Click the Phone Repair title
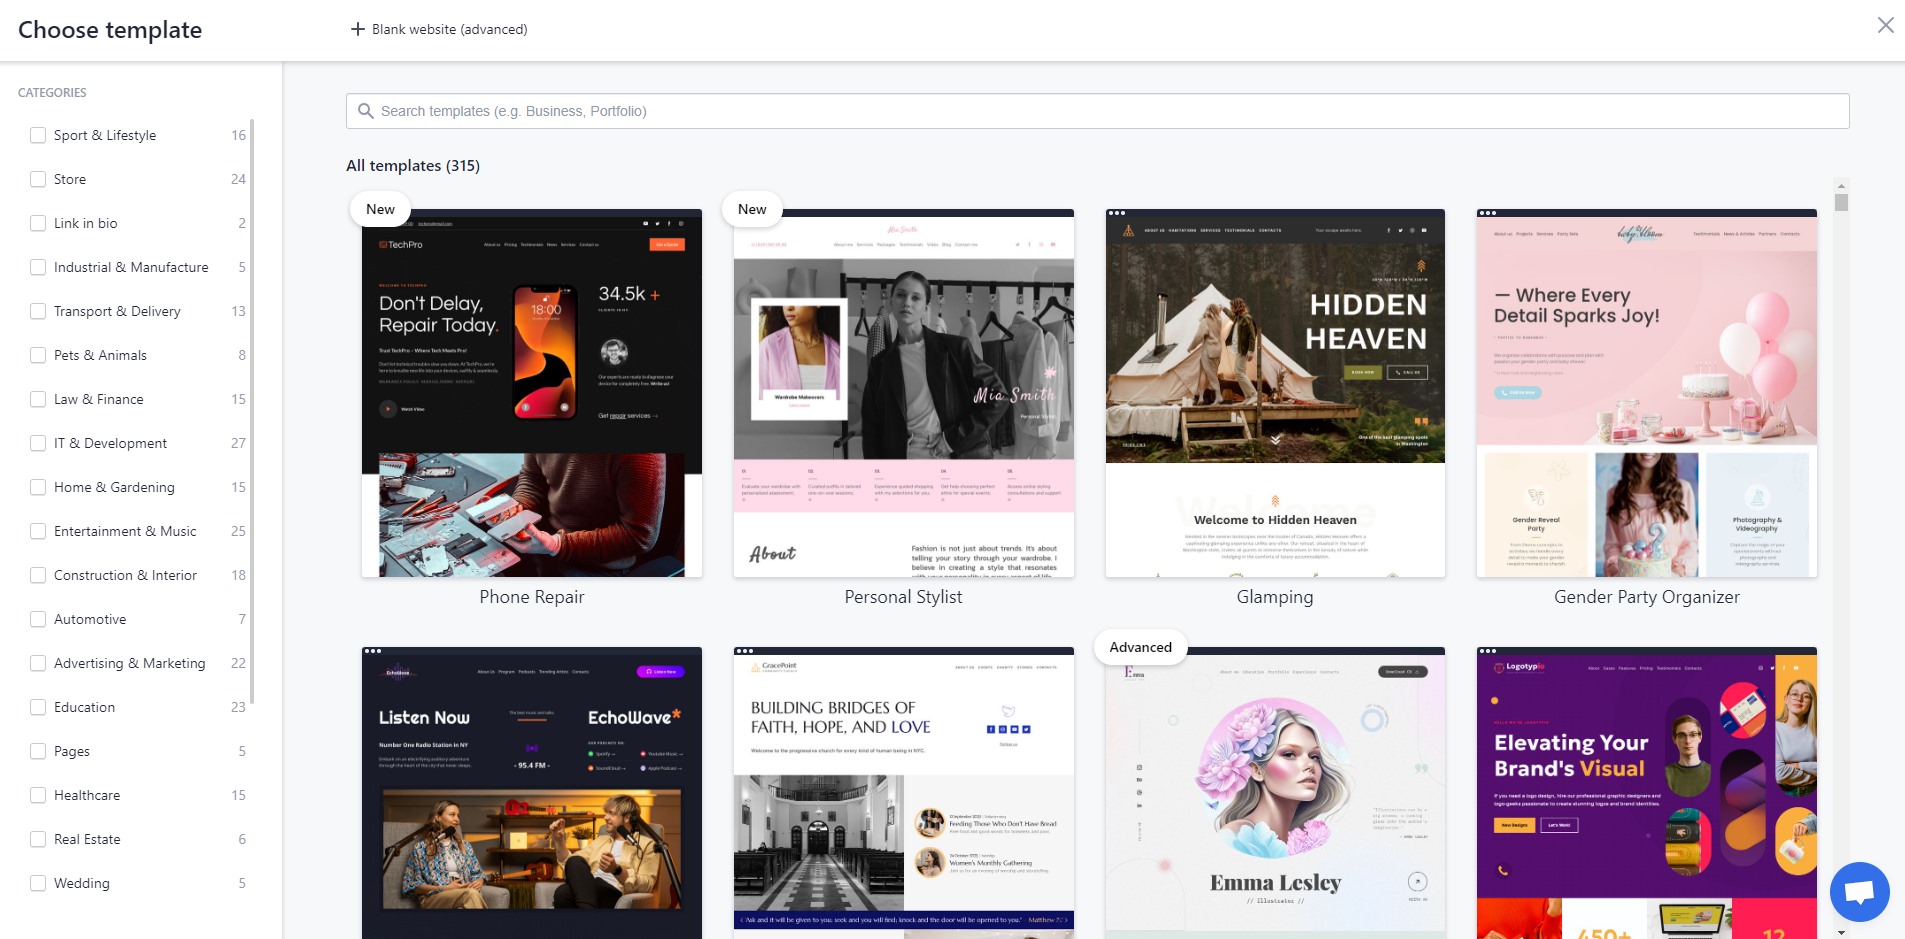This screenshot has height=939, width=1905. click(x=532, y=597)
